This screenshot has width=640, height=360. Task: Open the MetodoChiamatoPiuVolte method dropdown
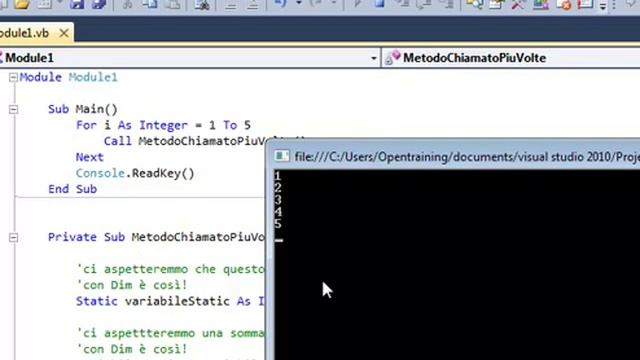(x=511, y=58)
